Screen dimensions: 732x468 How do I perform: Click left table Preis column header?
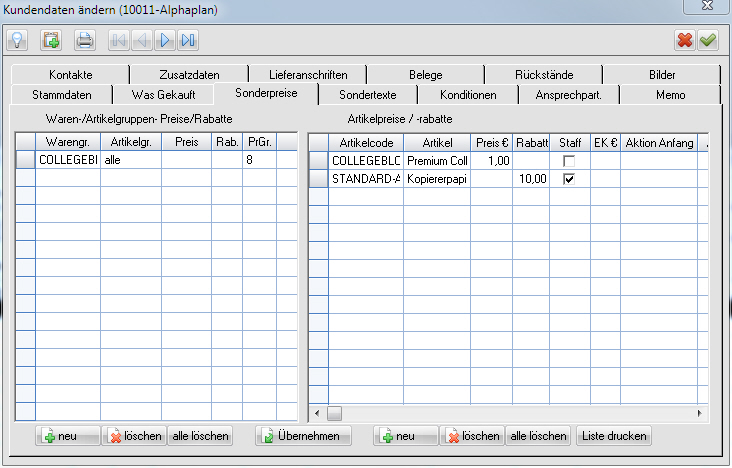187,142
